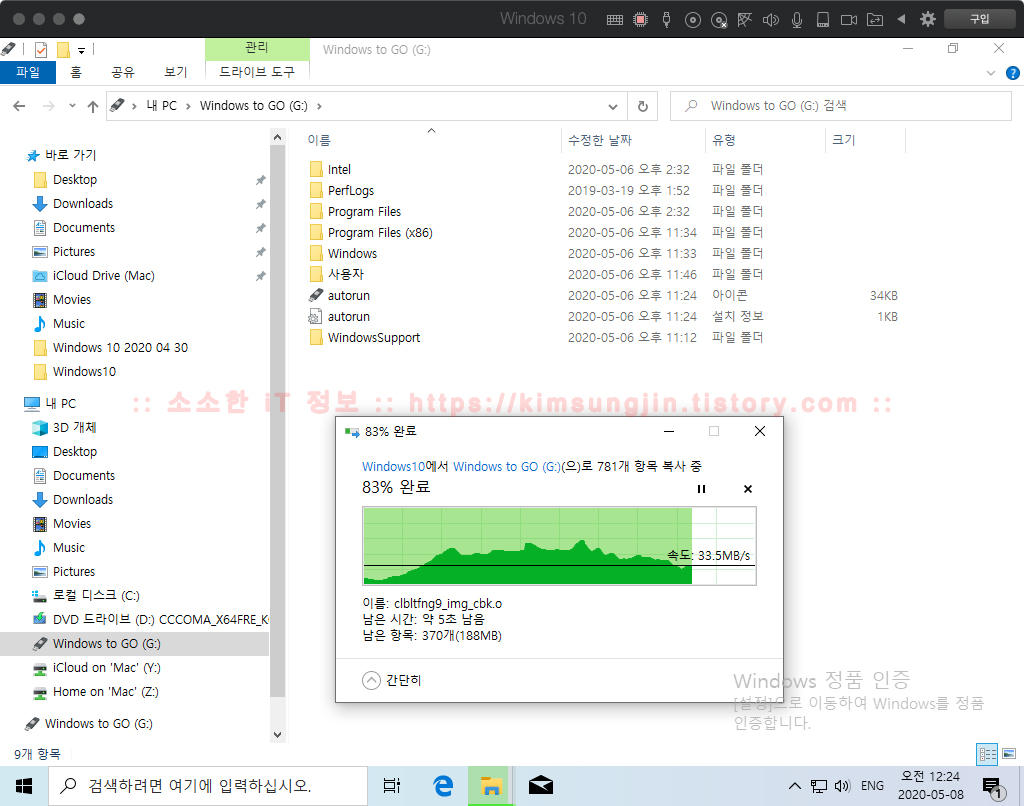Open Windows 10 2020 04 30 folder
This screenshot has height=806, width=1024.
coord(120,347)
